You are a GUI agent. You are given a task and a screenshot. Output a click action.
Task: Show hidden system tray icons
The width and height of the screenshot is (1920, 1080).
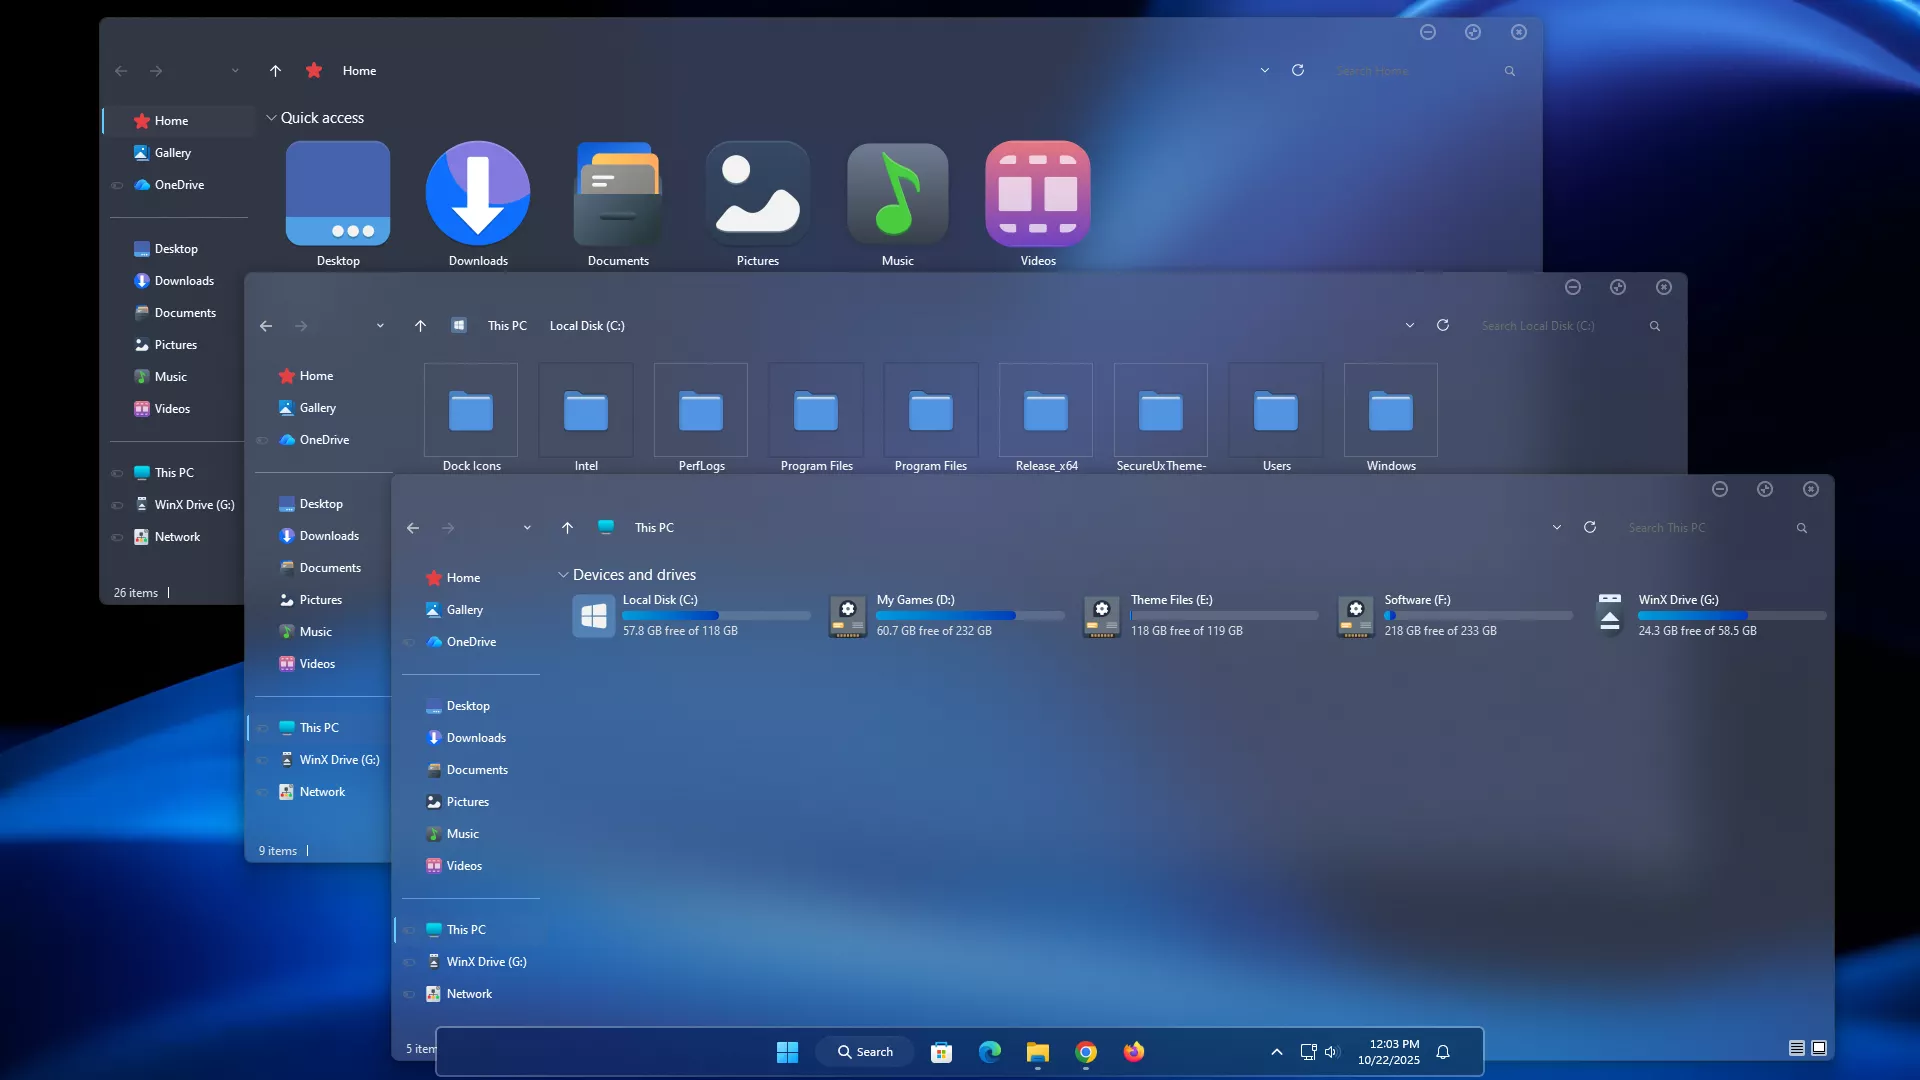click(x=1276, y=1052)
